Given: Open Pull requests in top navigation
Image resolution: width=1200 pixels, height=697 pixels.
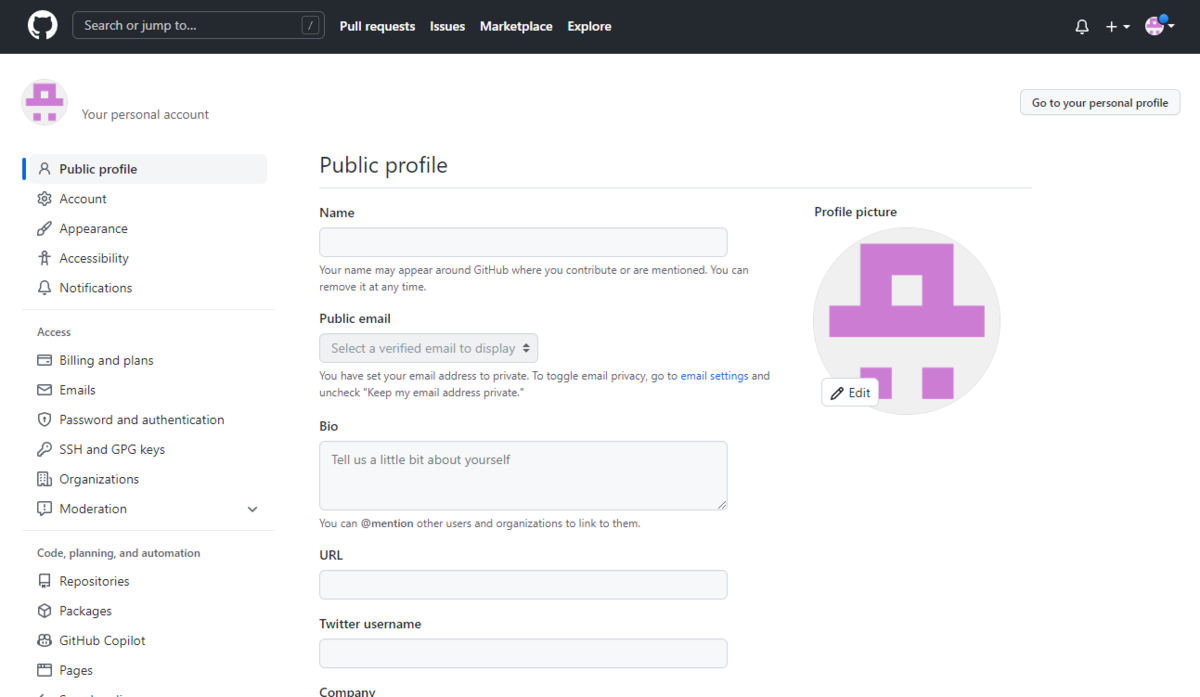Looking at the screenshot, I should coord(377,27).
